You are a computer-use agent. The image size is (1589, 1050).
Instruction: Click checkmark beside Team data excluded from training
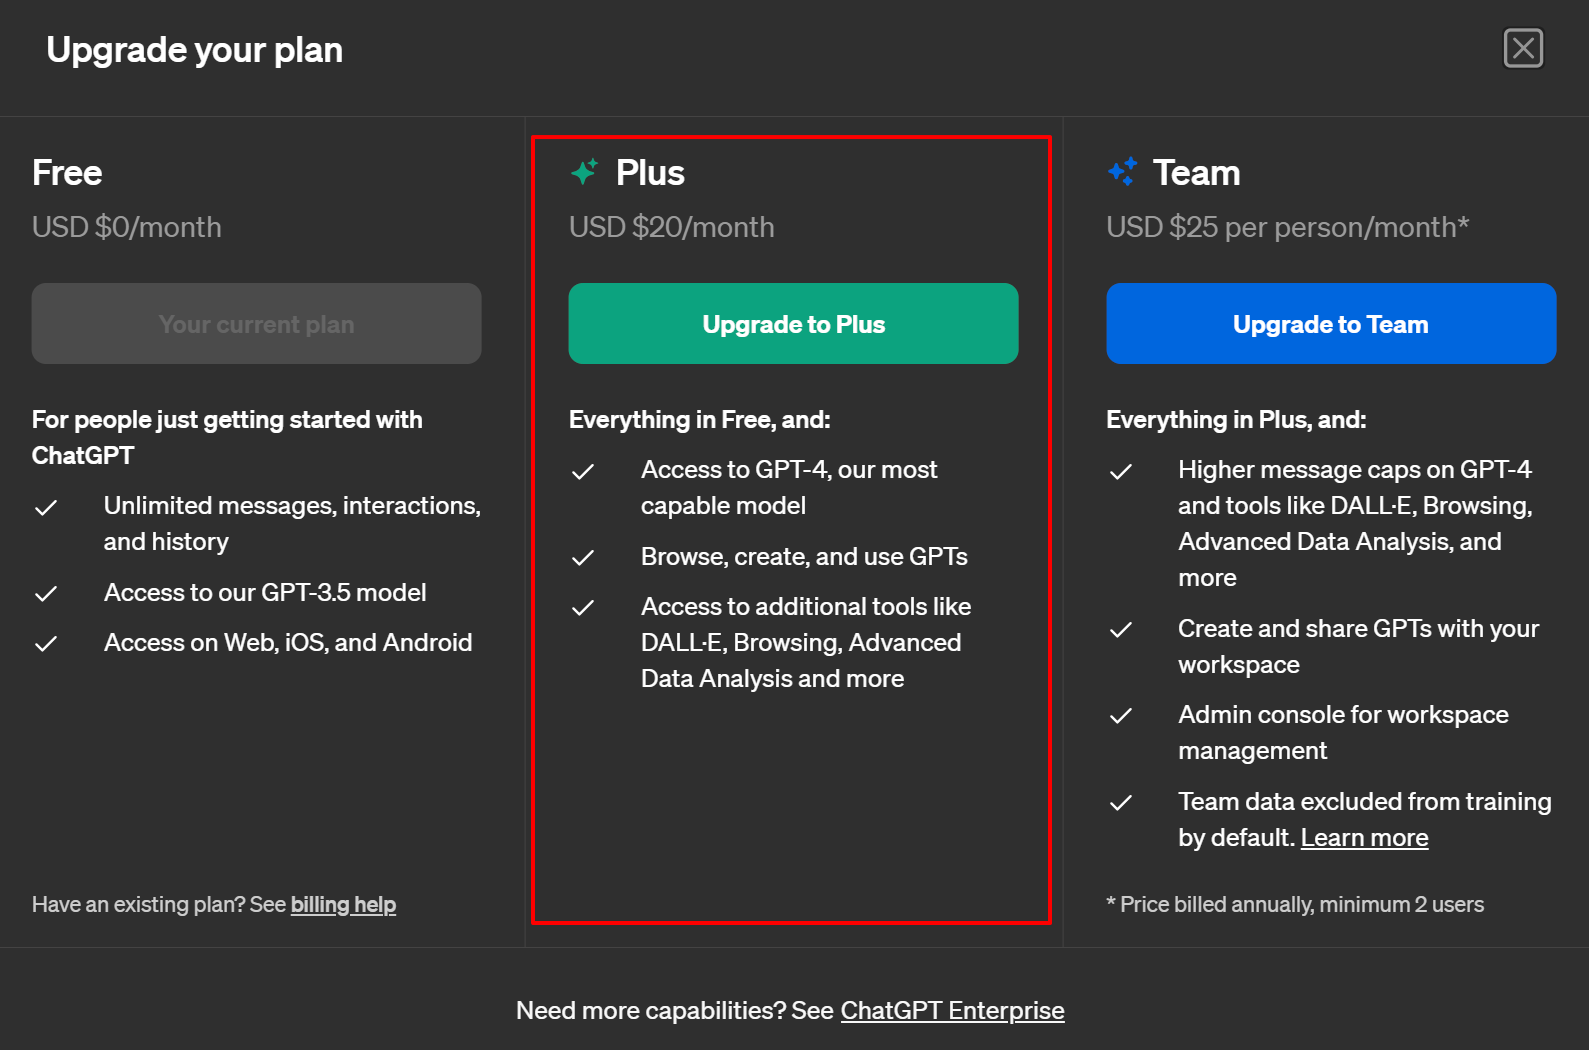click(x=1121, y=802)
